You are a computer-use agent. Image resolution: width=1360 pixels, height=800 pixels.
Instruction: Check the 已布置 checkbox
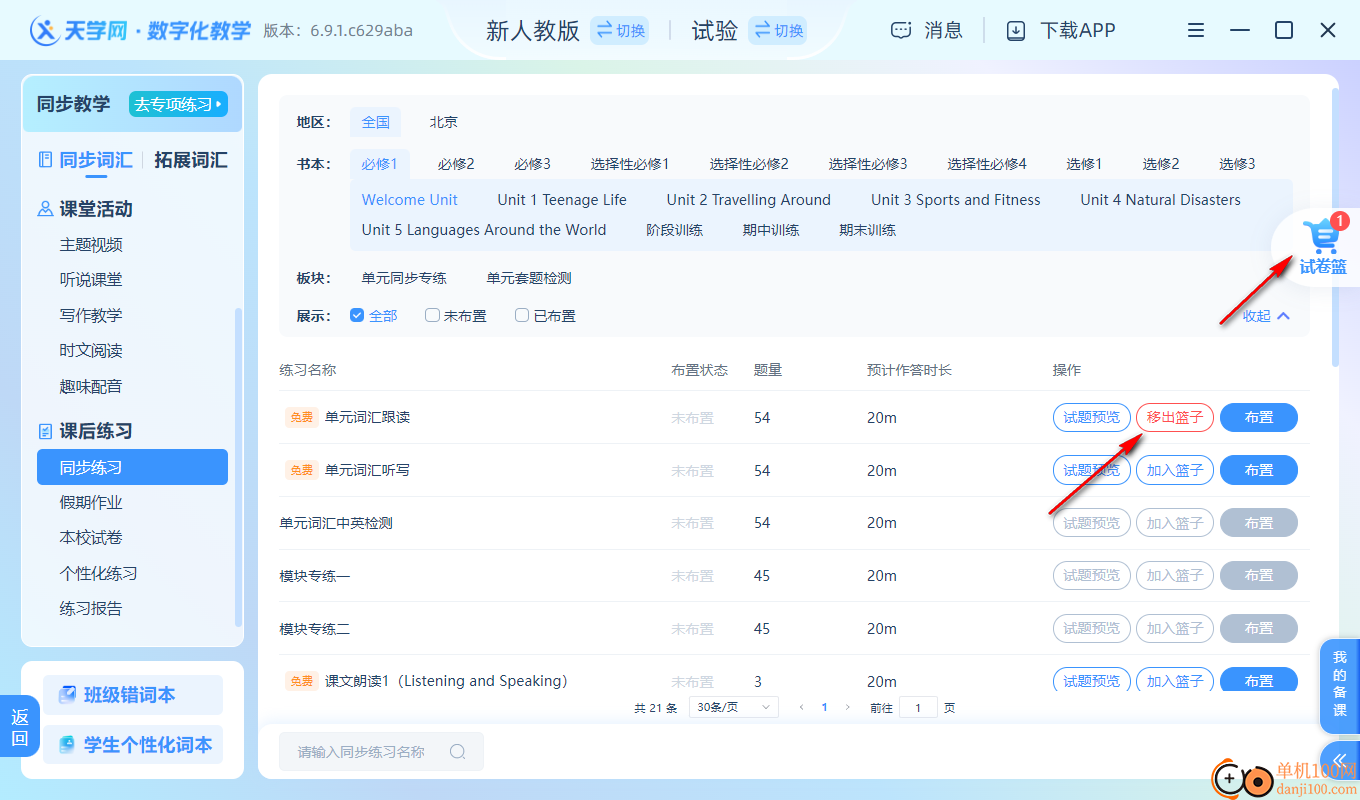pos(522,315)
